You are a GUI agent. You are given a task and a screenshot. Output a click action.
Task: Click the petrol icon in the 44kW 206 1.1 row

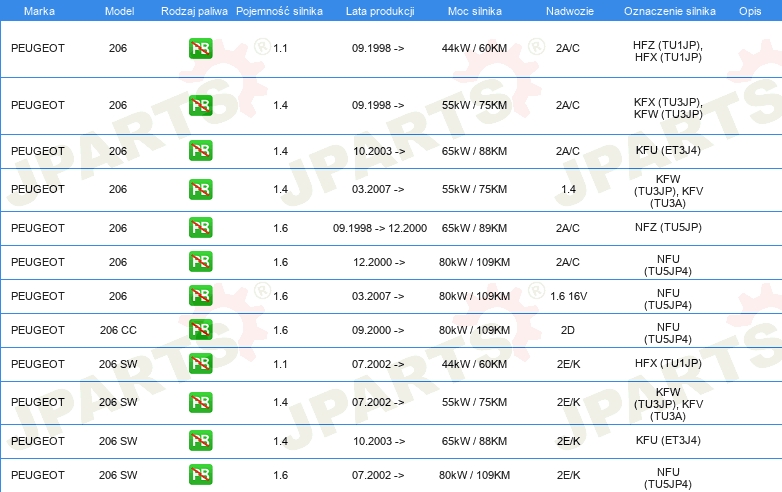point(200,48)
